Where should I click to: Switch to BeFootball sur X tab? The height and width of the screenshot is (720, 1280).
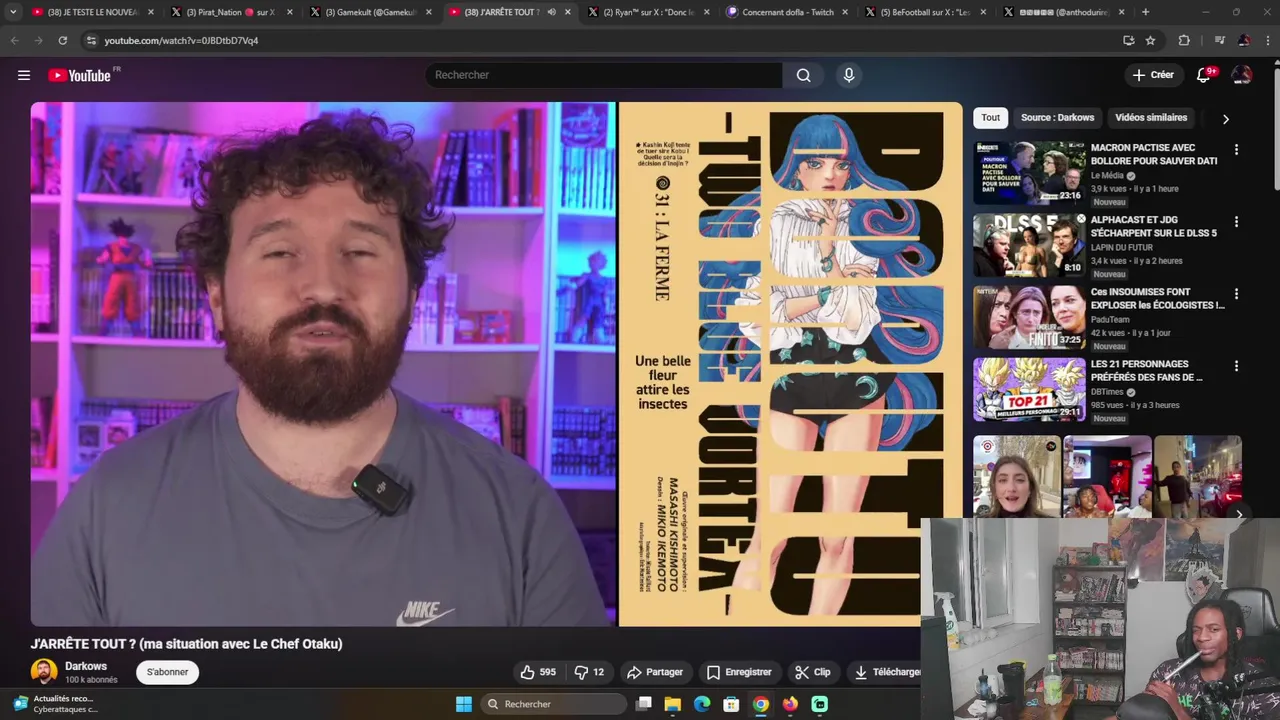click(926, 12)
